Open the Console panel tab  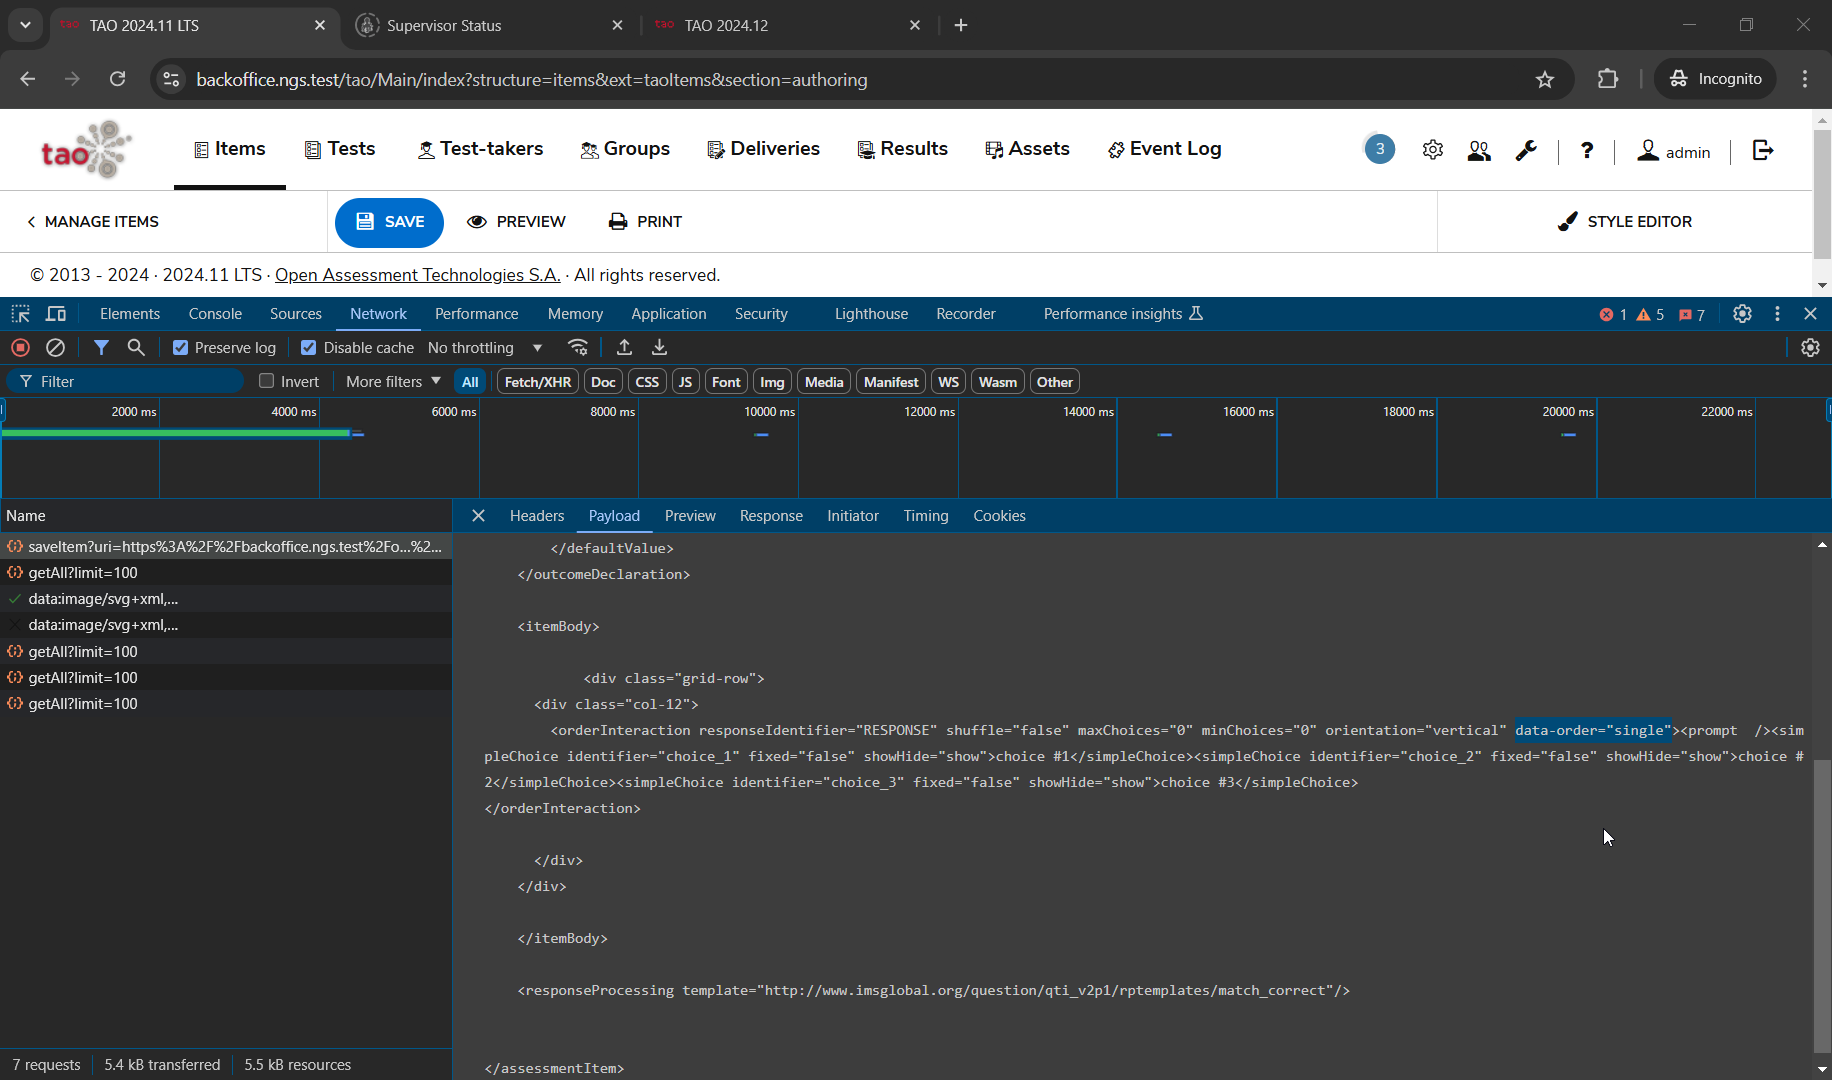point(215,314)
